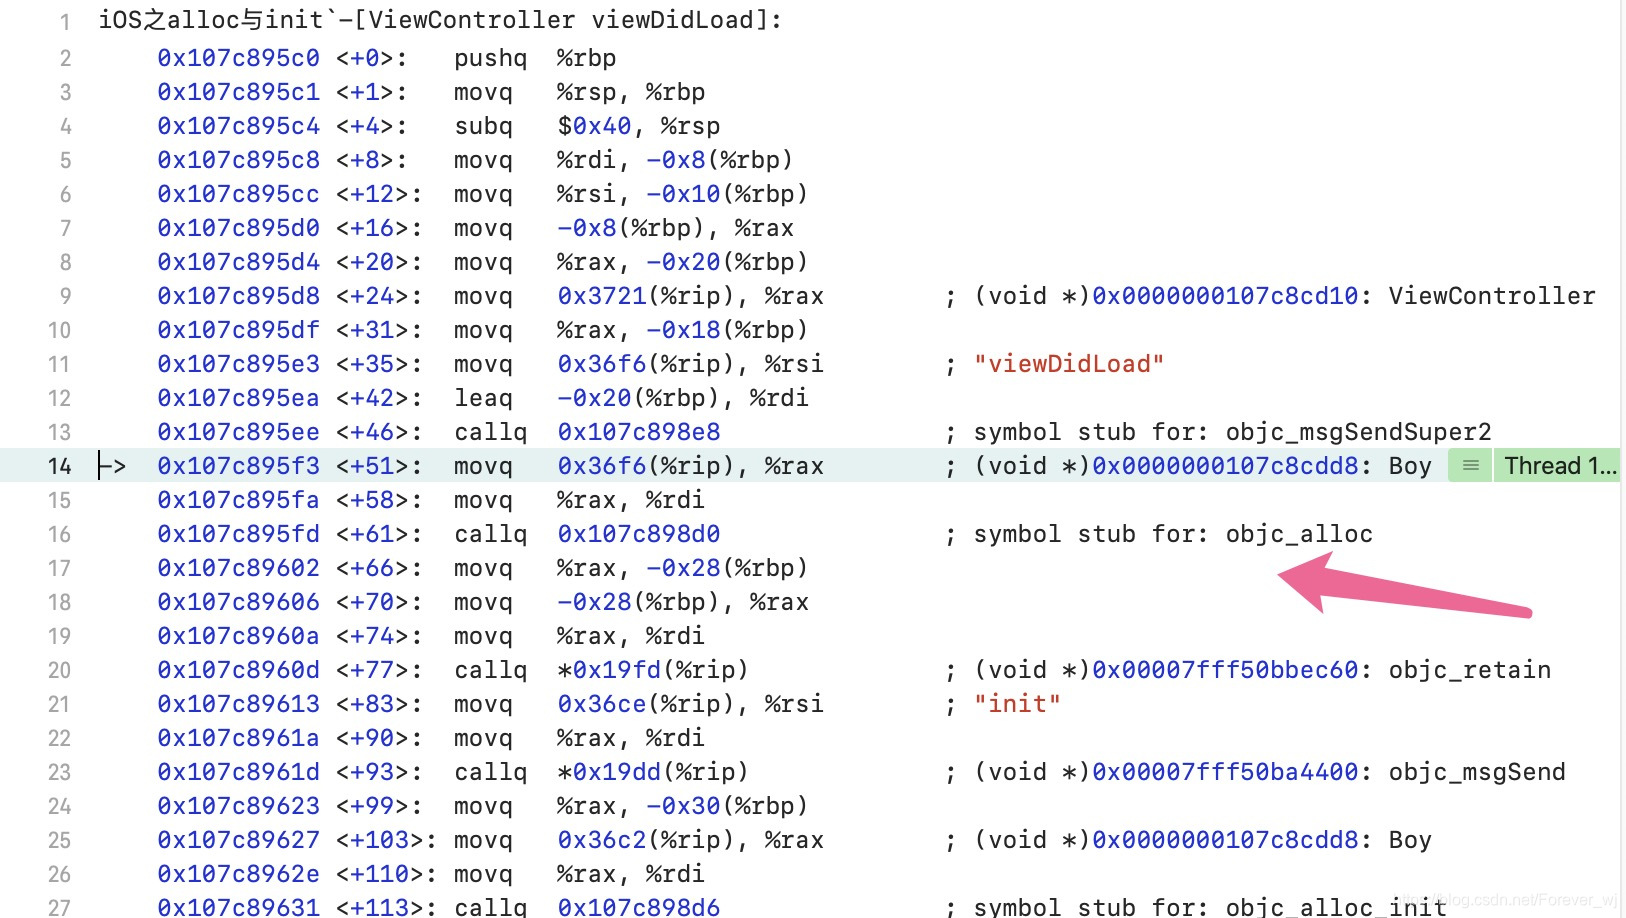Click address 0x107c895c0 on line 2
The width and height of the screenshot is (1626, 918).
coord(238,58)
